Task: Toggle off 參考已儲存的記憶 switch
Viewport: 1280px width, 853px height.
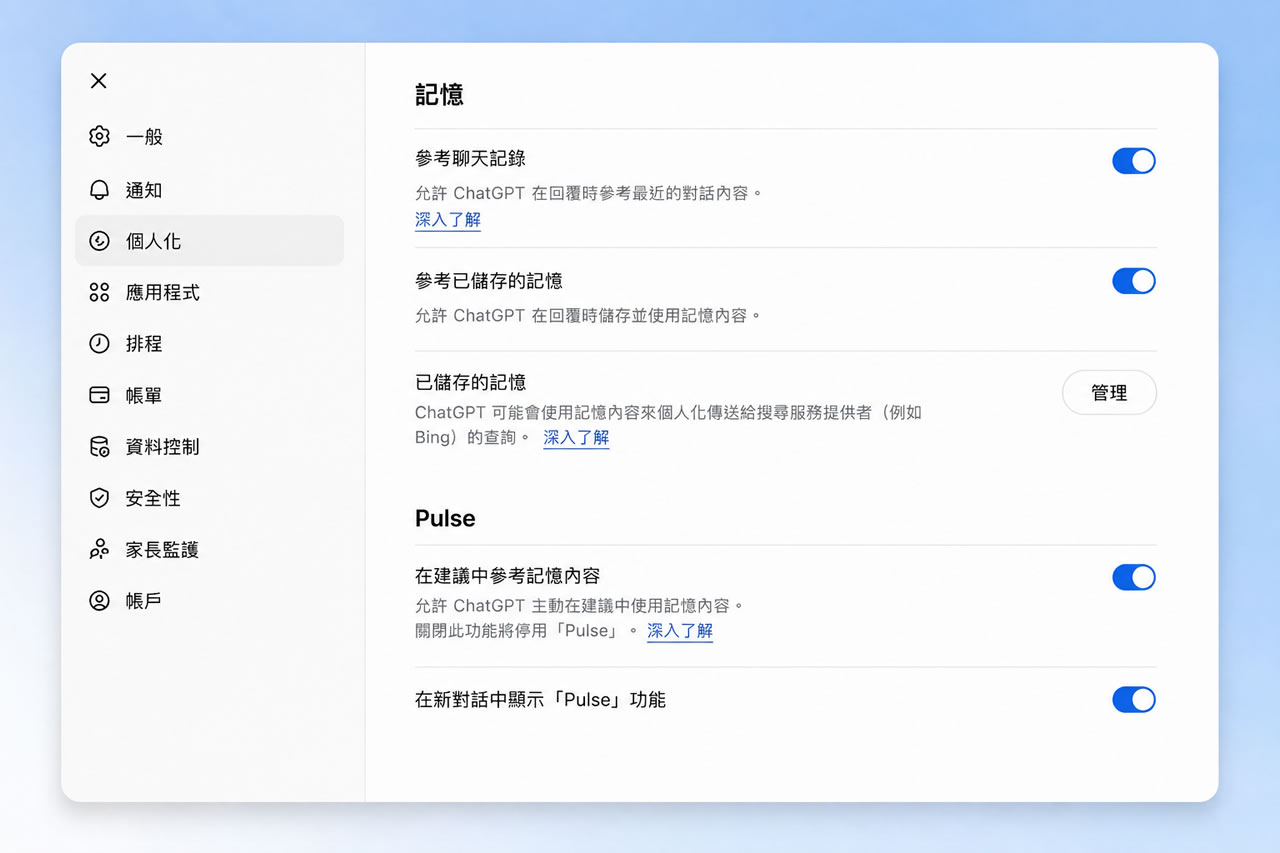Action: [1134, 281]
